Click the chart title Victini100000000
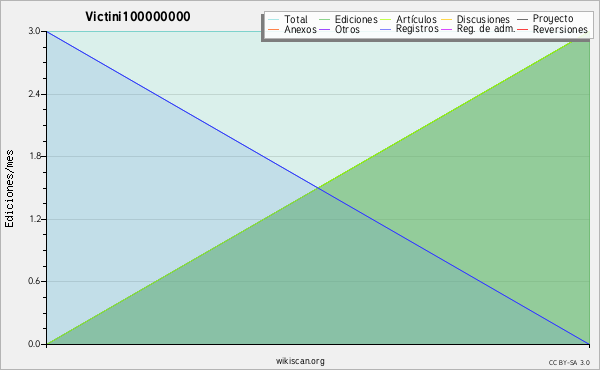The image size is (600, 370). (138, 16)
